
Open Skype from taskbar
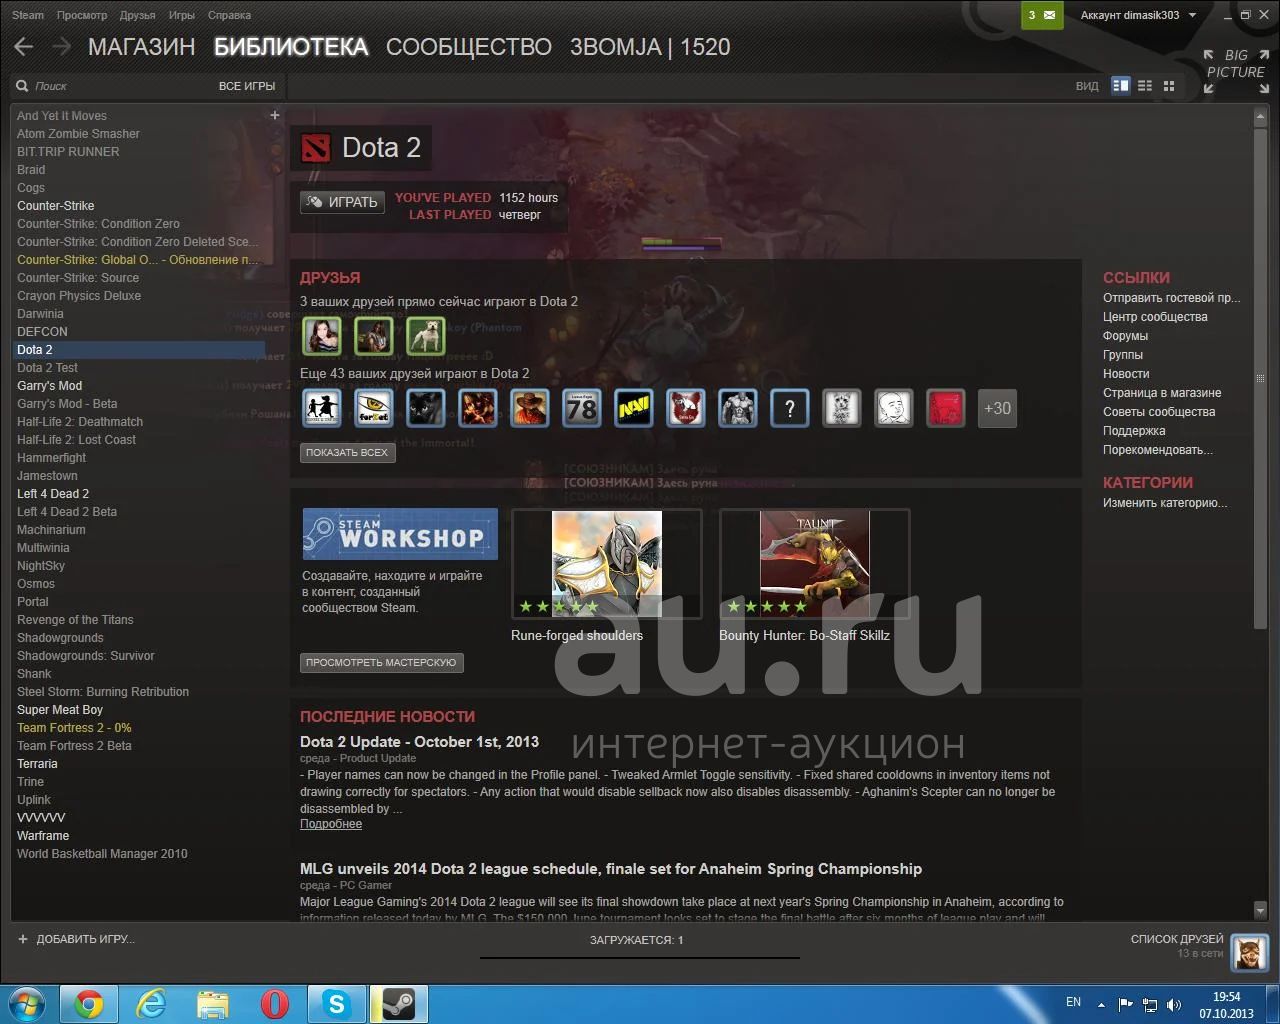[337, 1004]
